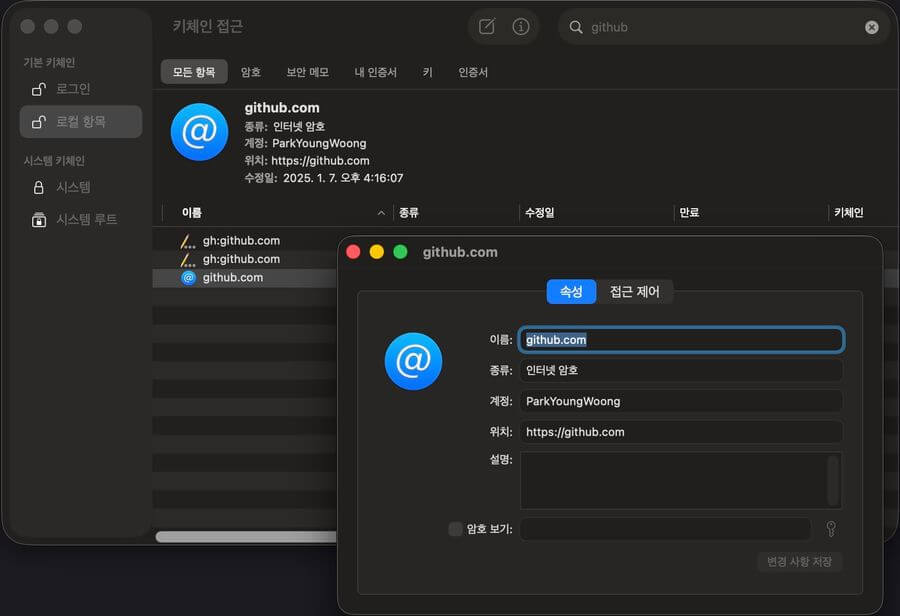Select the 로컬 항목 keychain
Screen dimensions: 900x616
tap(80, 122)
